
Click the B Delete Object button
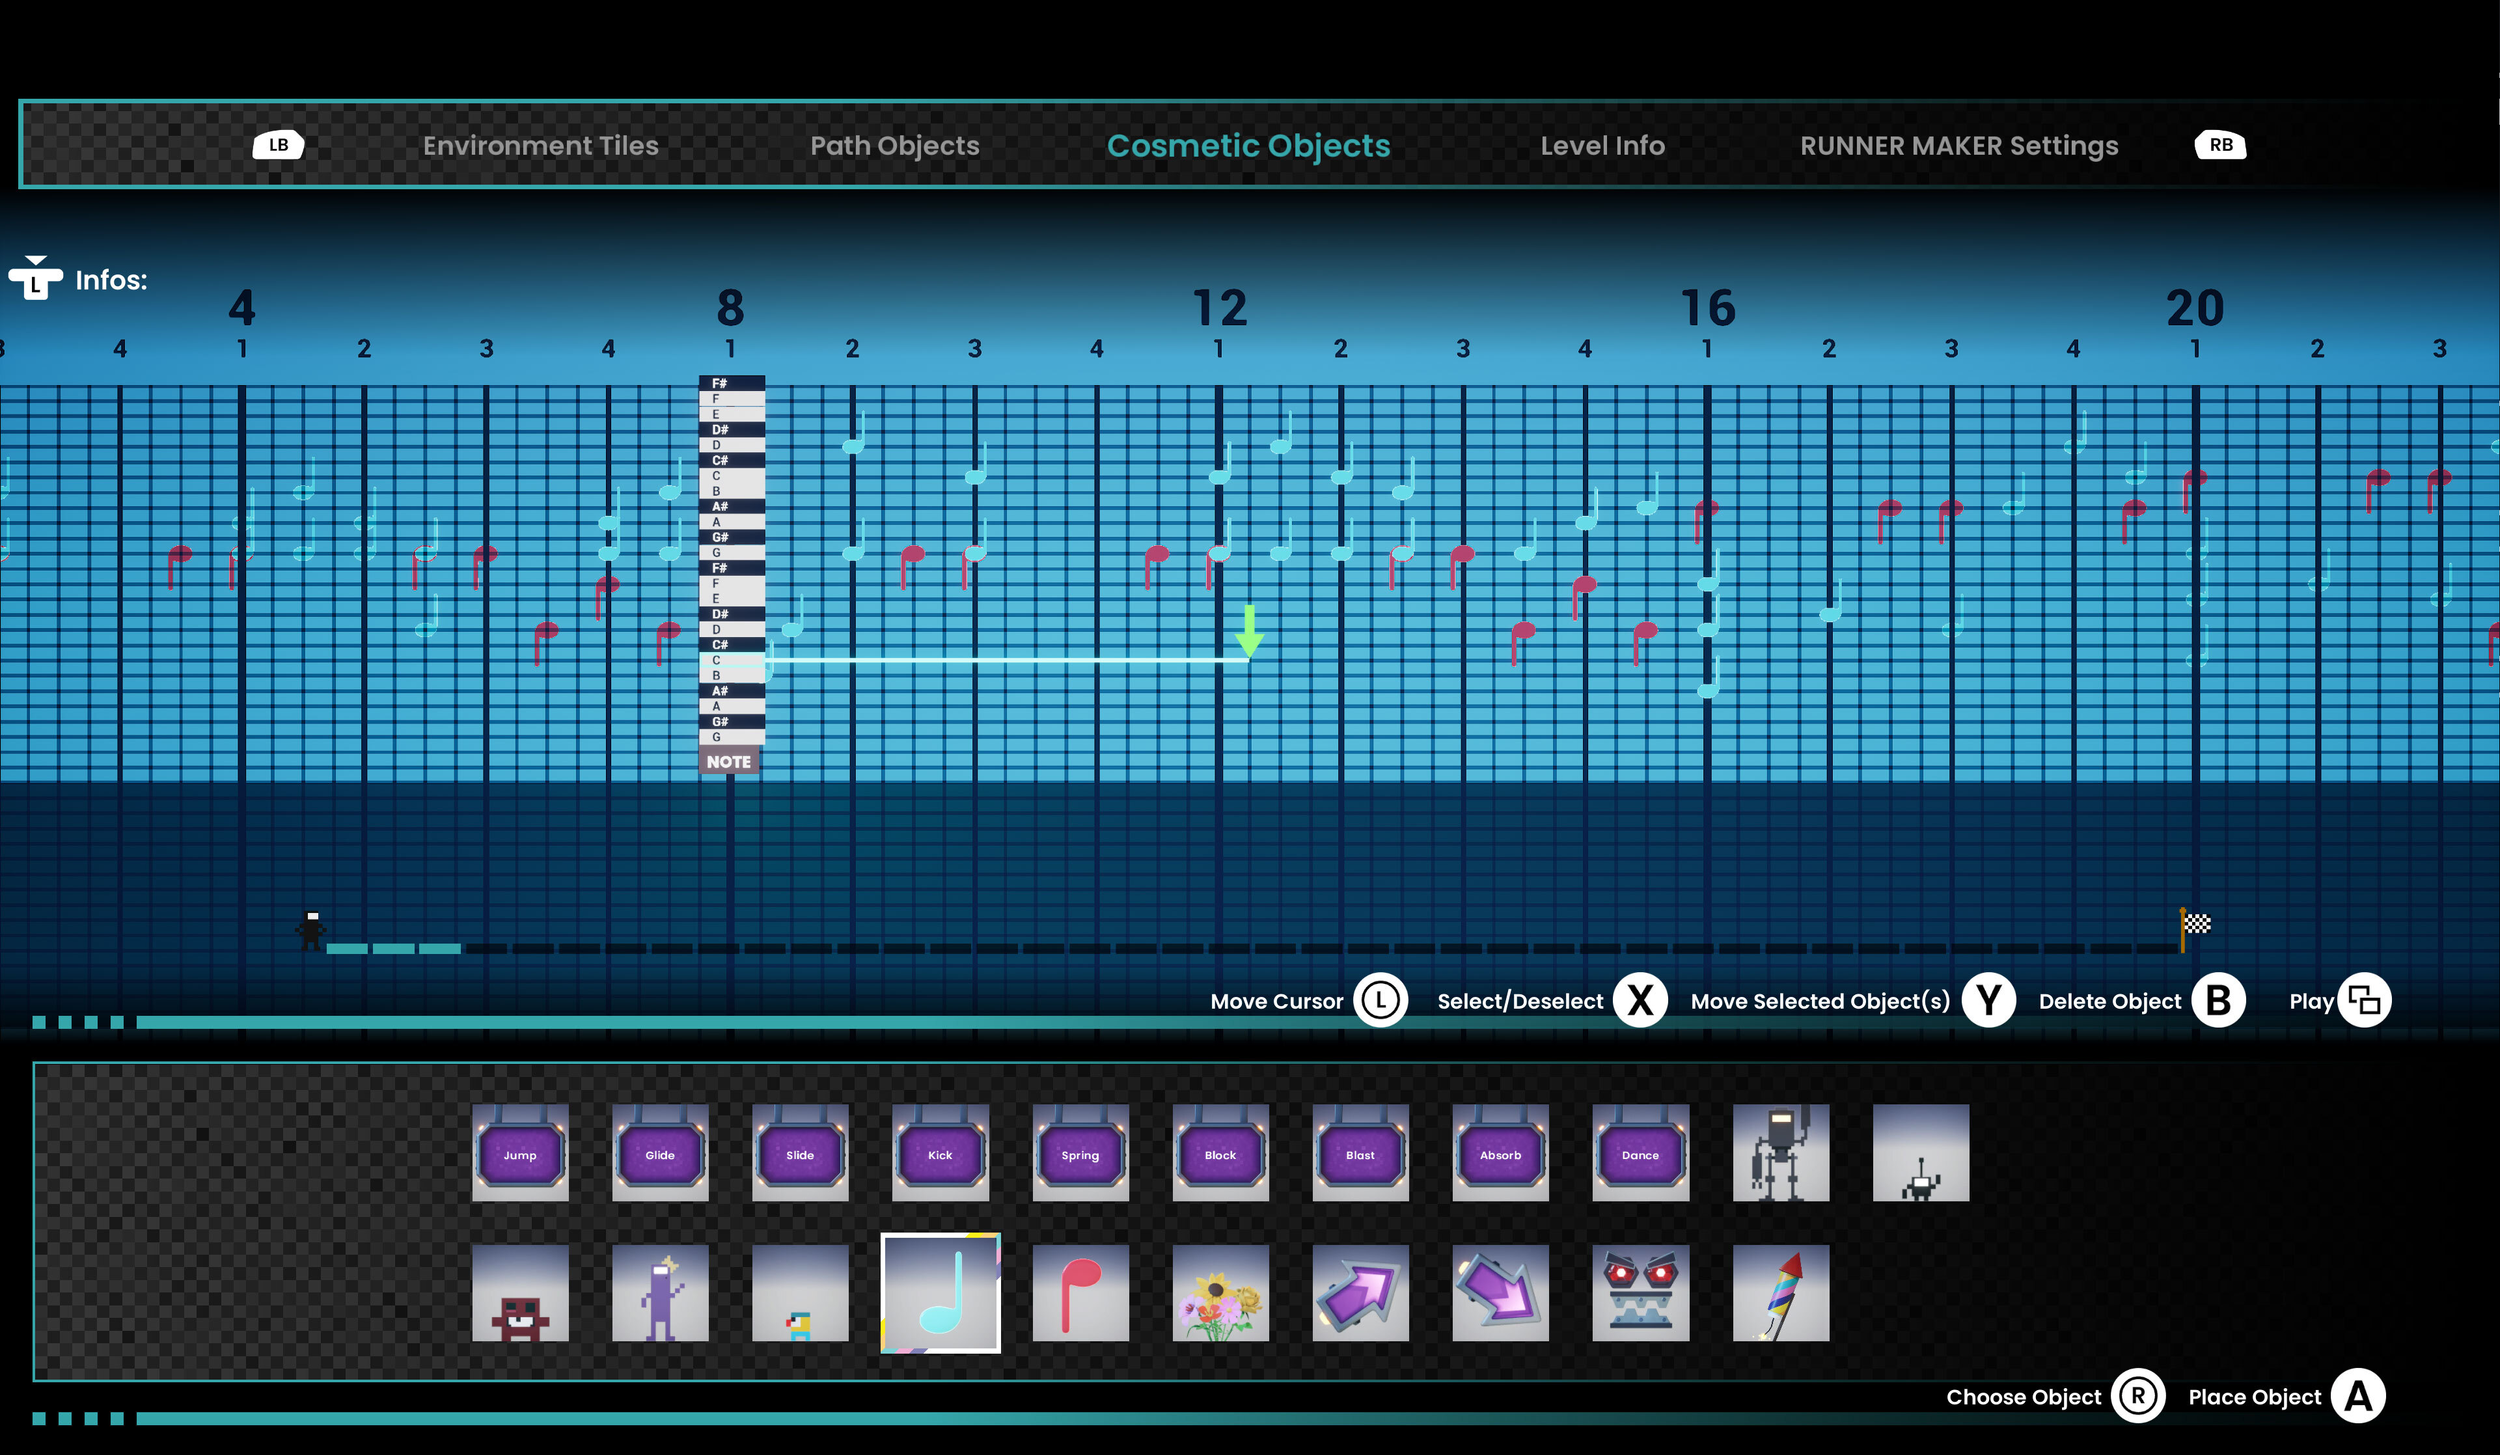coord(2218,1000)
